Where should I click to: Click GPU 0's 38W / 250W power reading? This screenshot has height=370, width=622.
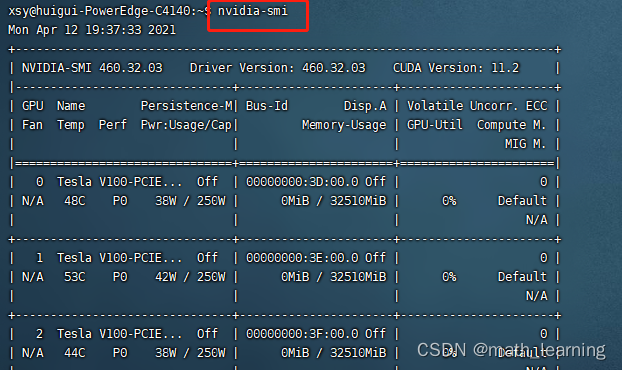point(190,201)
